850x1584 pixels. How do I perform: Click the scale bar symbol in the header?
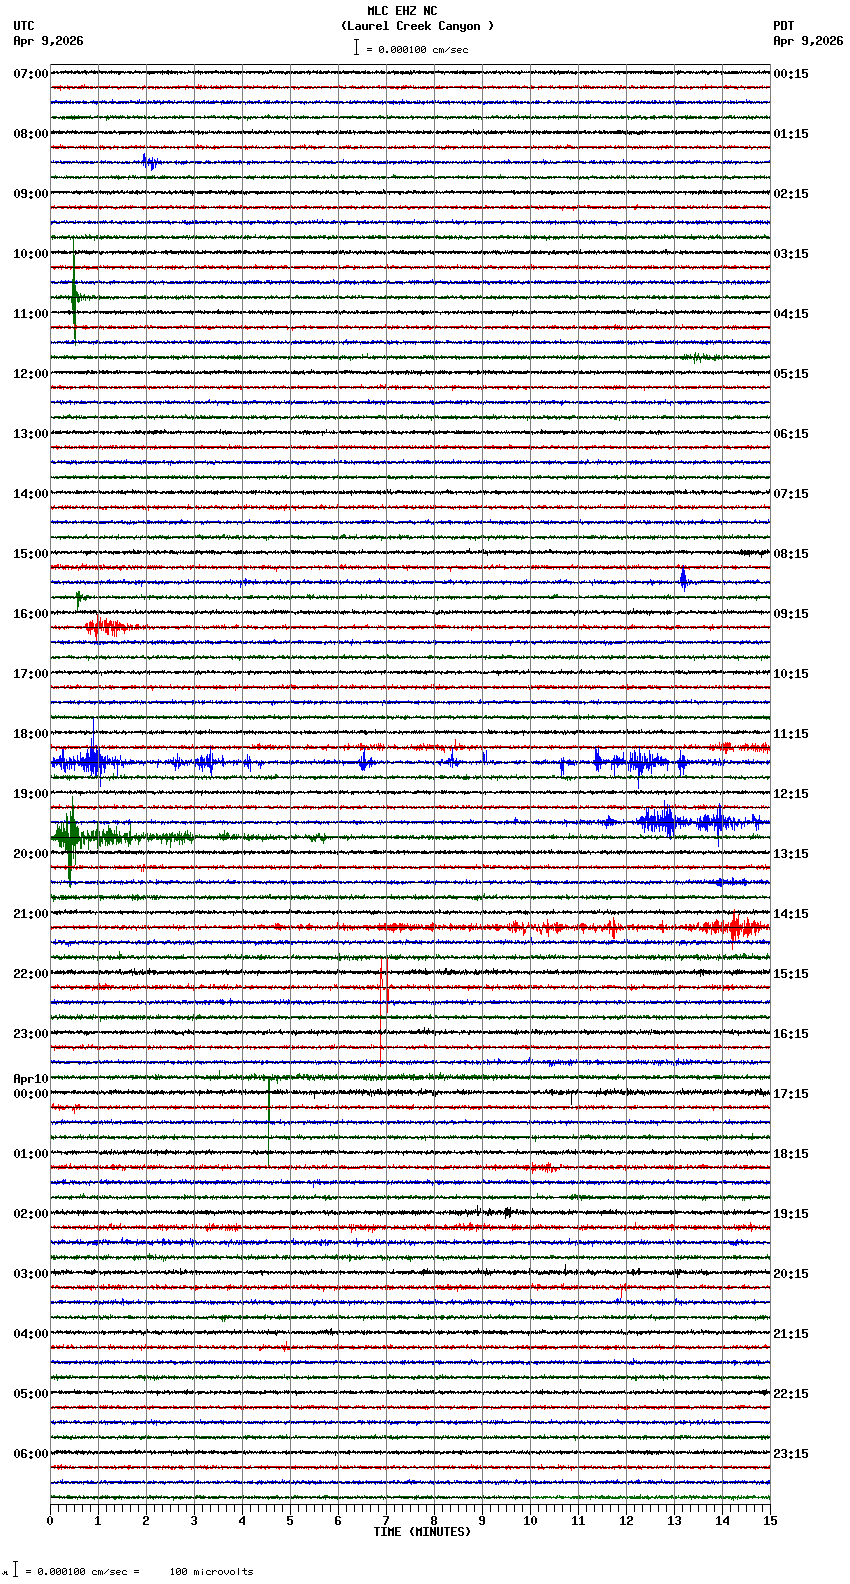pos(356,47)
